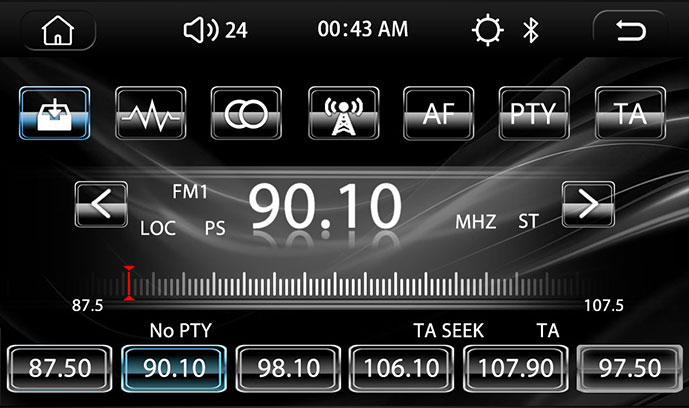Click the 87.5 scale minimum label
689x408 pixels.
coord(87,305)
